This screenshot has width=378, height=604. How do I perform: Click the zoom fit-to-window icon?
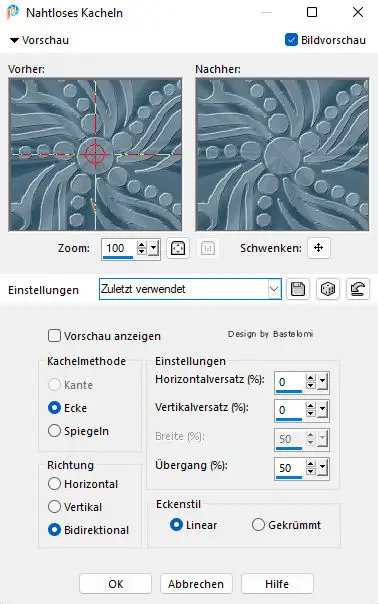point(178,248)
